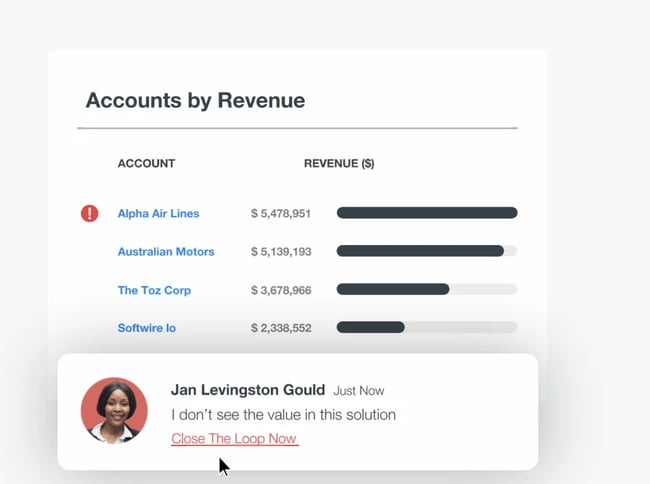Sort by the REVENUE ($) column header

pos(339,164)
